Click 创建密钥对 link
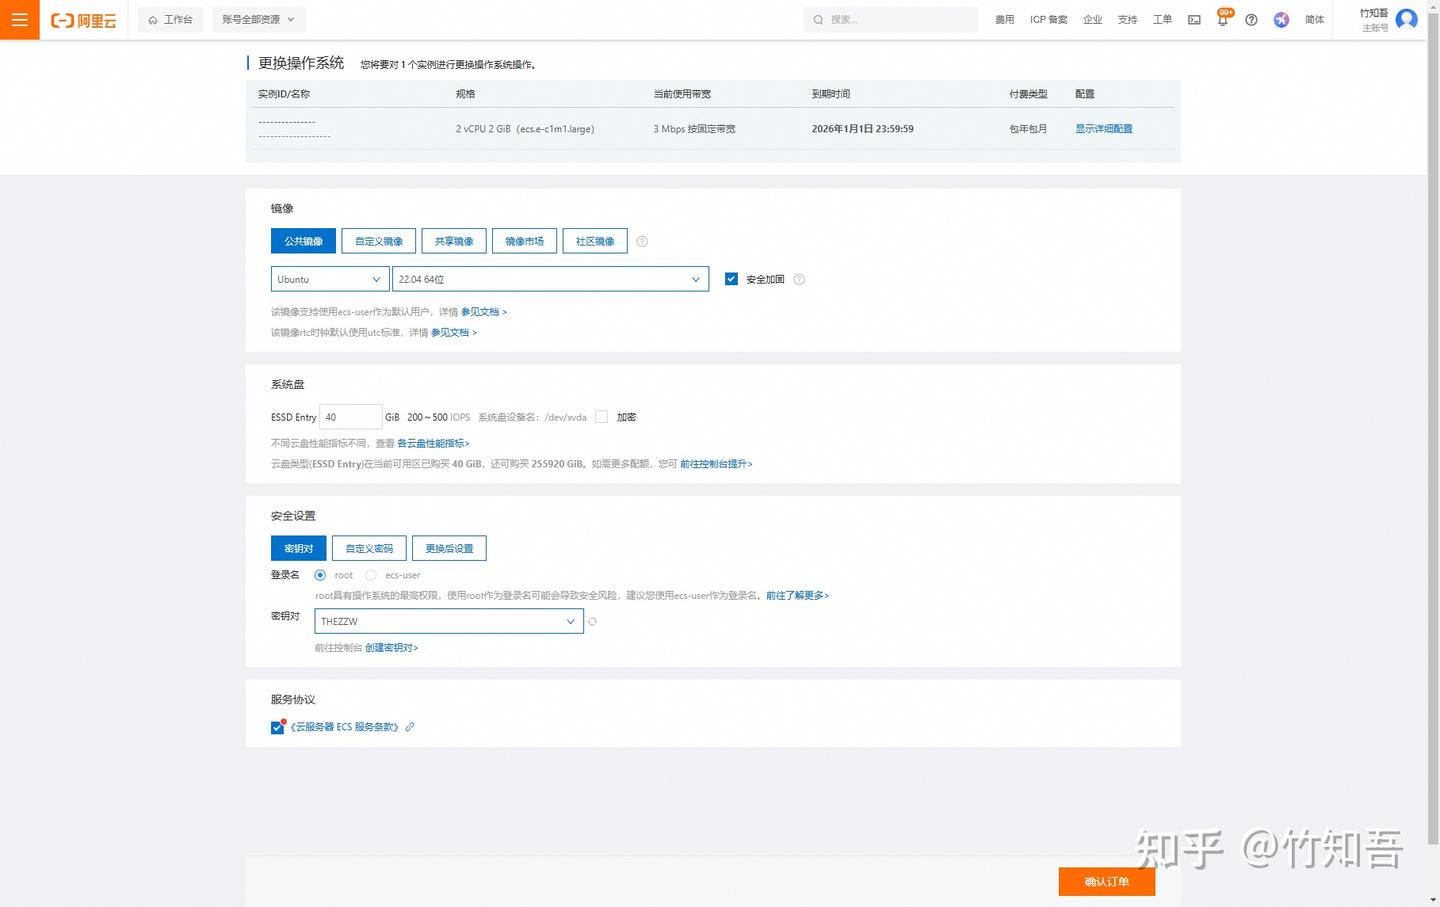Screen dimensions: 1440x907 (391, 648)
